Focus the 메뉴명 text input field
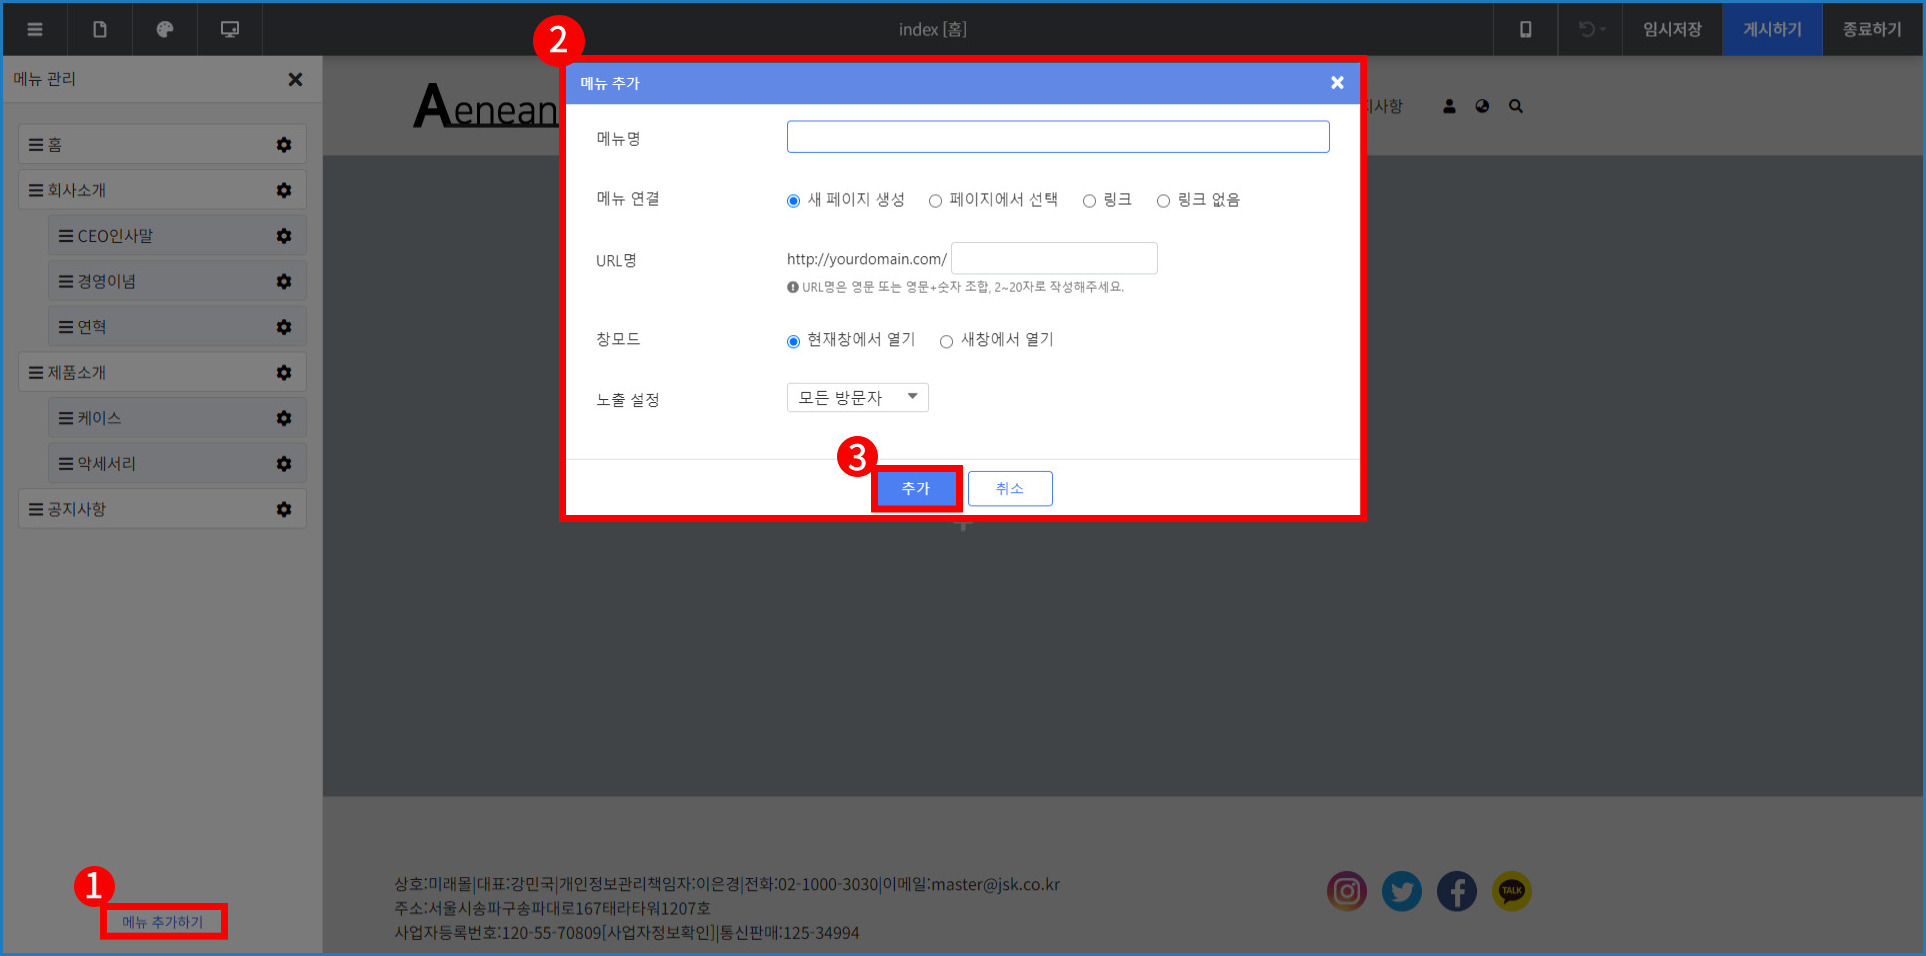This screenshot has height=956, width=1926. (1057, 137)
